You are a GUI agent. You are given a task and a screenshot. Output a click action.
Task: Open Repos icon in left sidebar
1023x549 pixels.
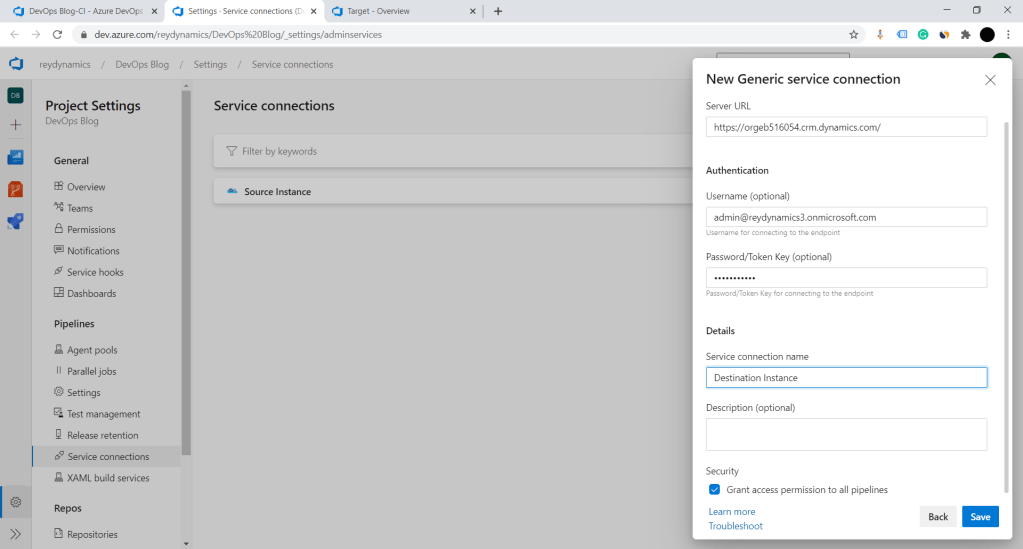(16, 189)
